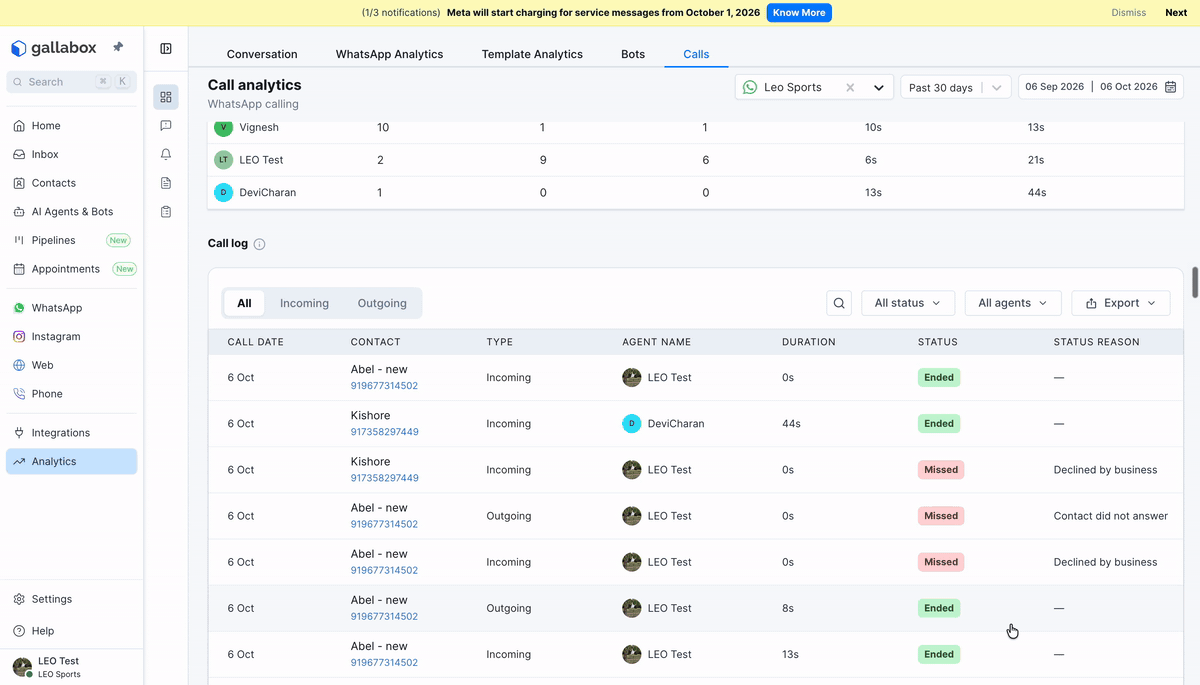Open Appointments from the sidebar
The width and height of the screenshot is (1200, 685).
(x=71, y=269)
